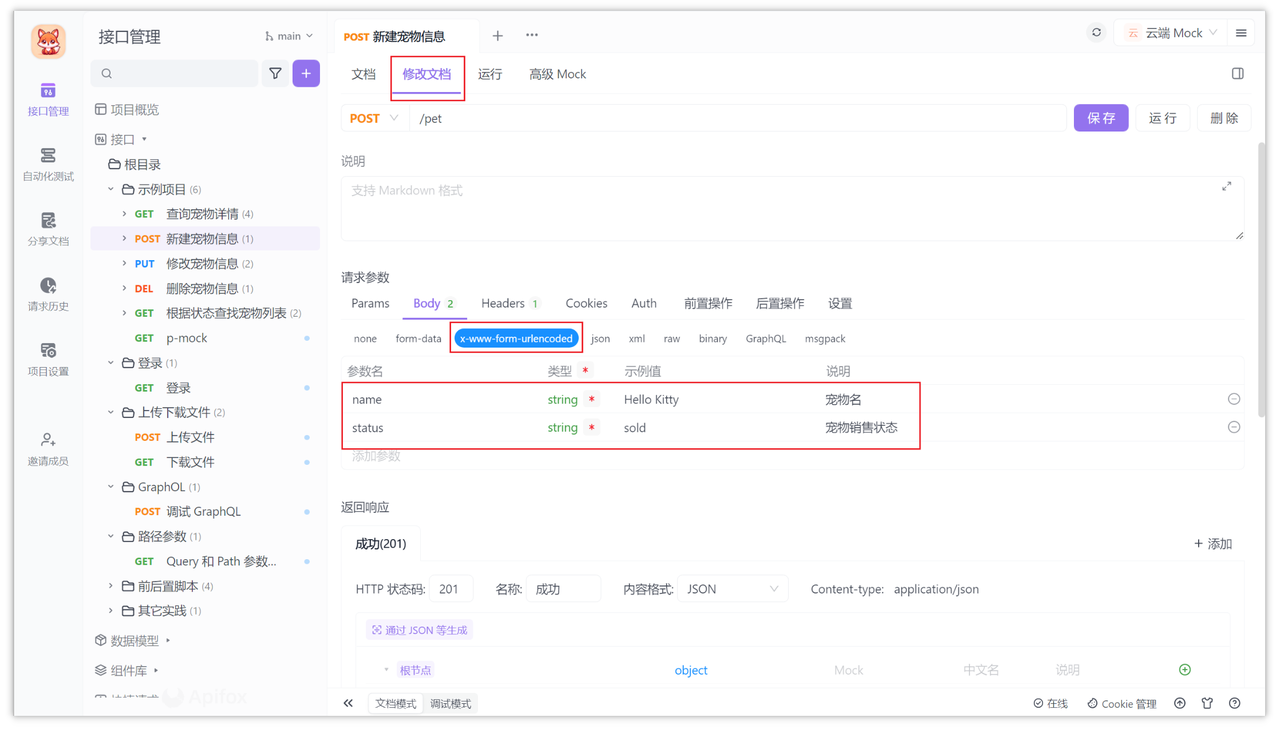
Task: Open the filter icon beside the search box
Action: [x=275, y=74]
